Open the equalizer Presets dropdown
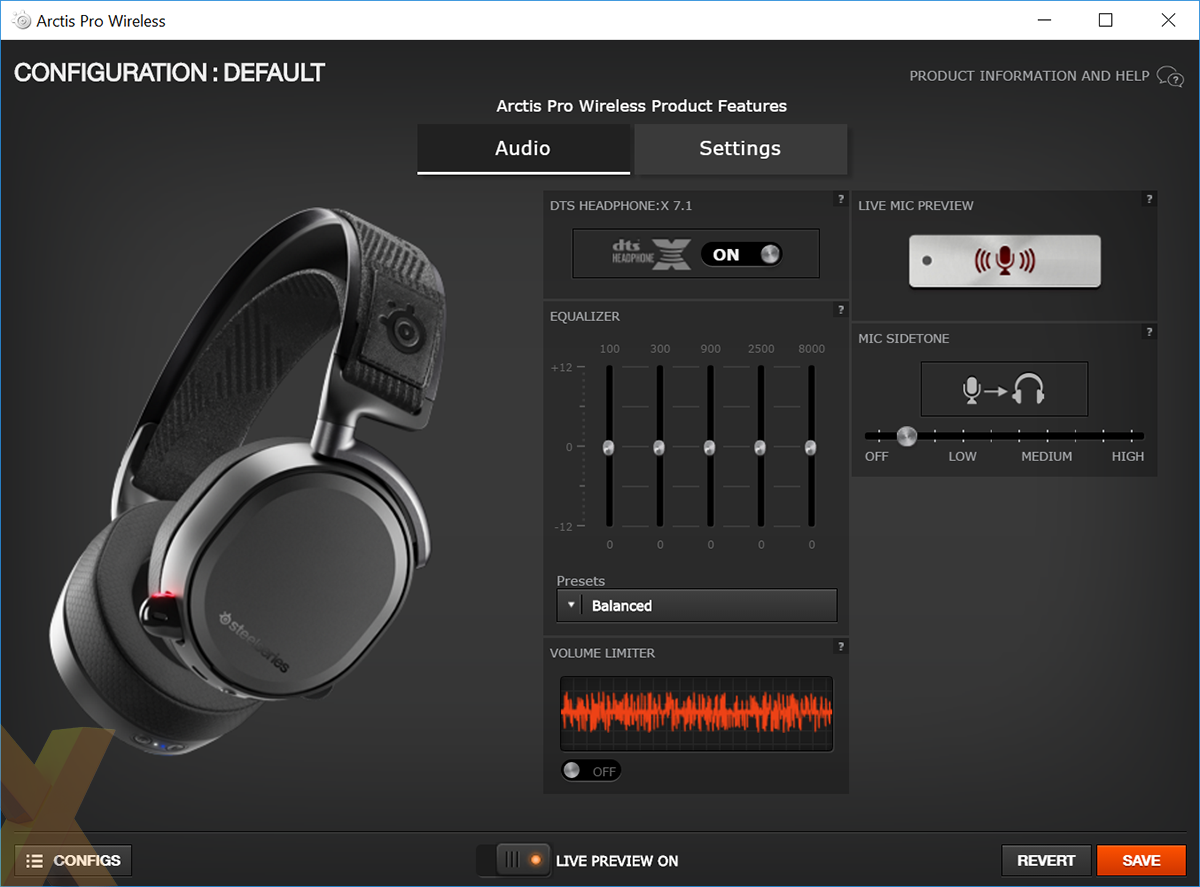 click(x=697, y=606)
